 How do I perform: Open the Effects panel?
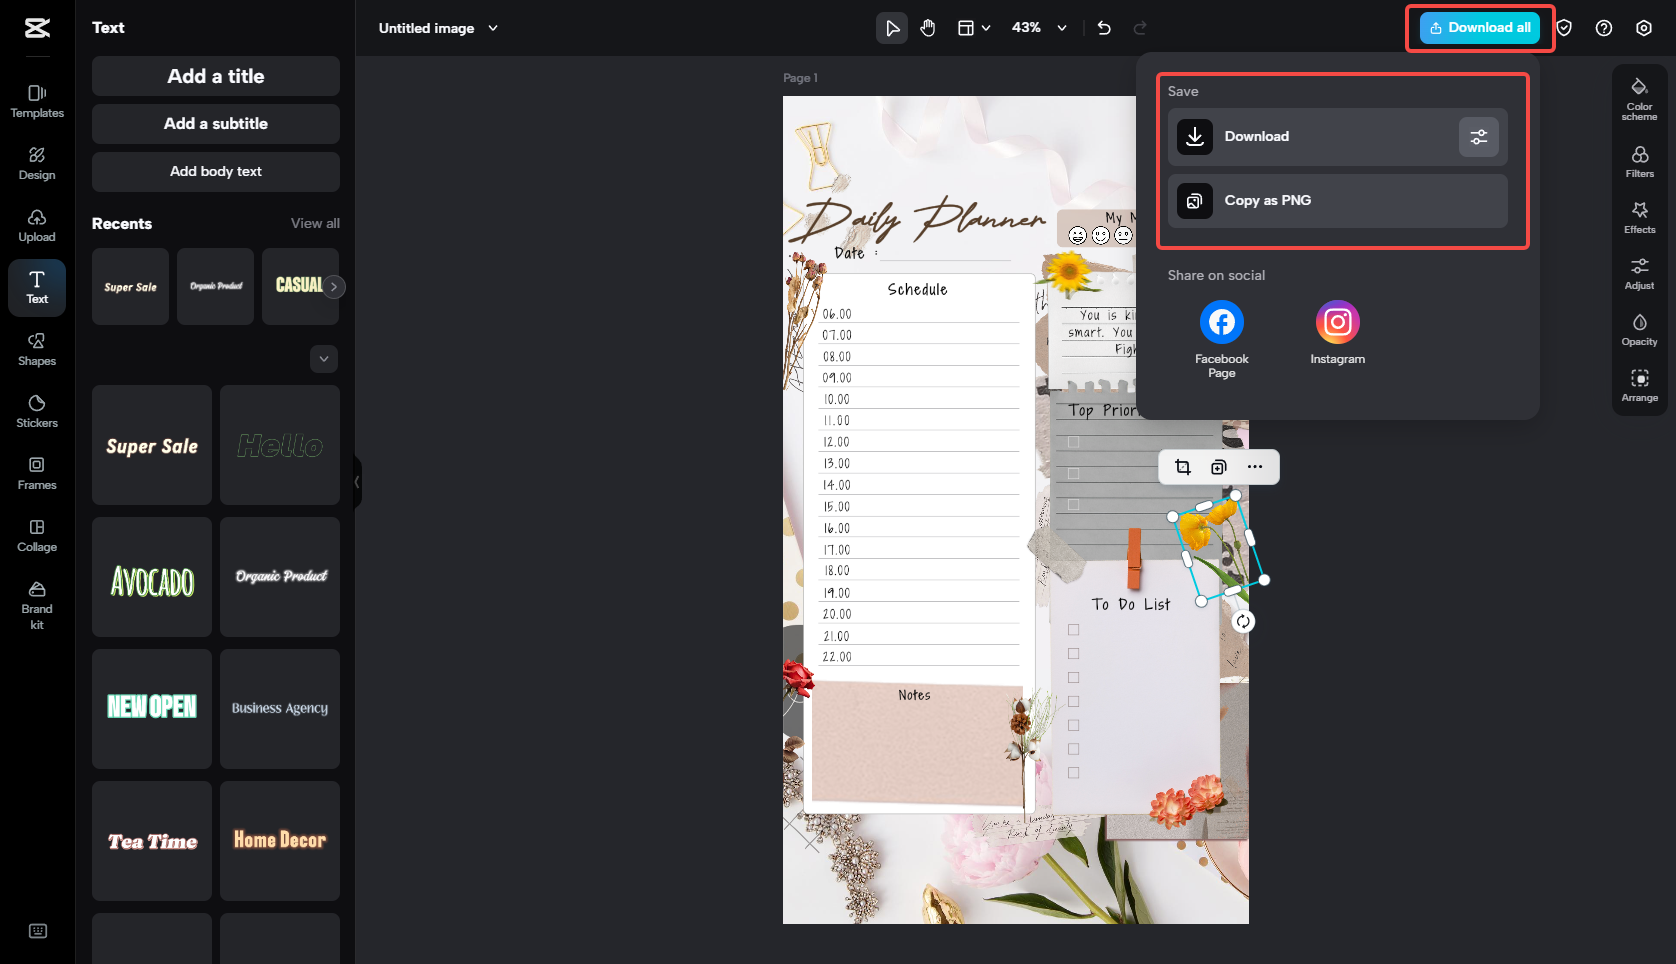(x=1639, y=216)
